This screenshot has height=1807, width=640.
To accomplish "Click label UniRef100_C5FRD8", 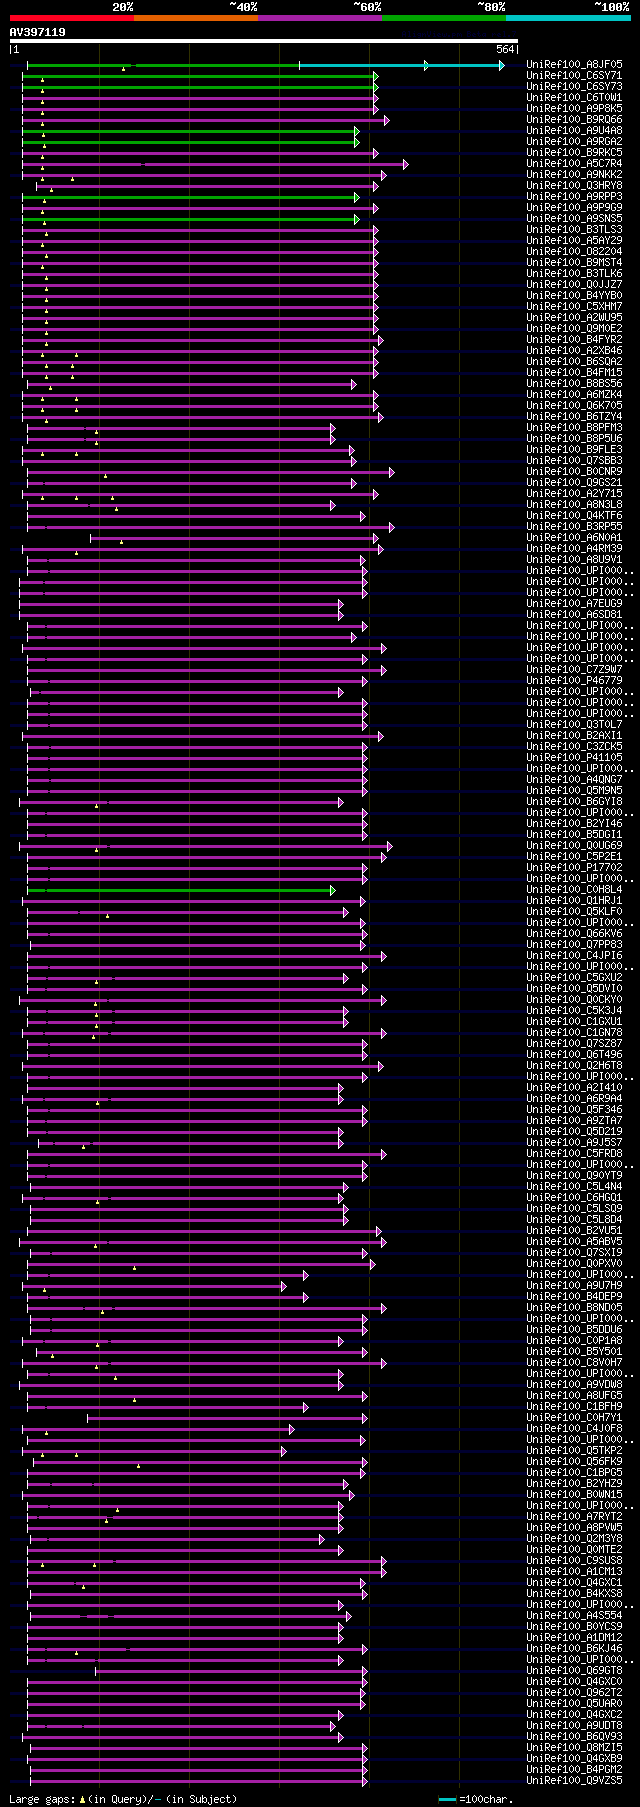I will coord(574,1154).
